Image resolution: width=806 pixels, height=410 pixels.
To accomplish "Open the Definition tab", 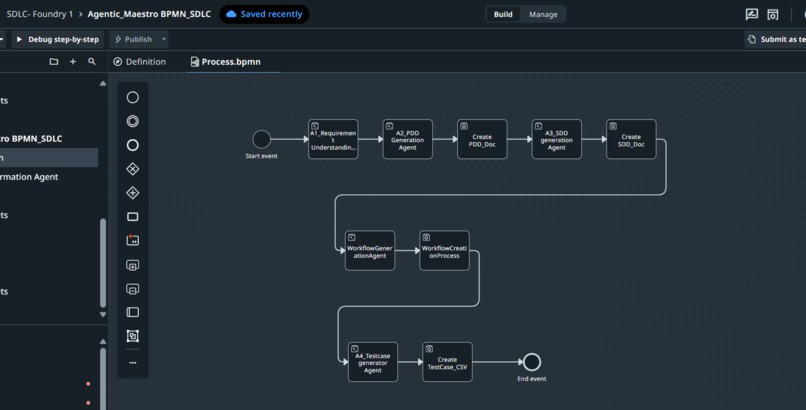I will (140, 62).
